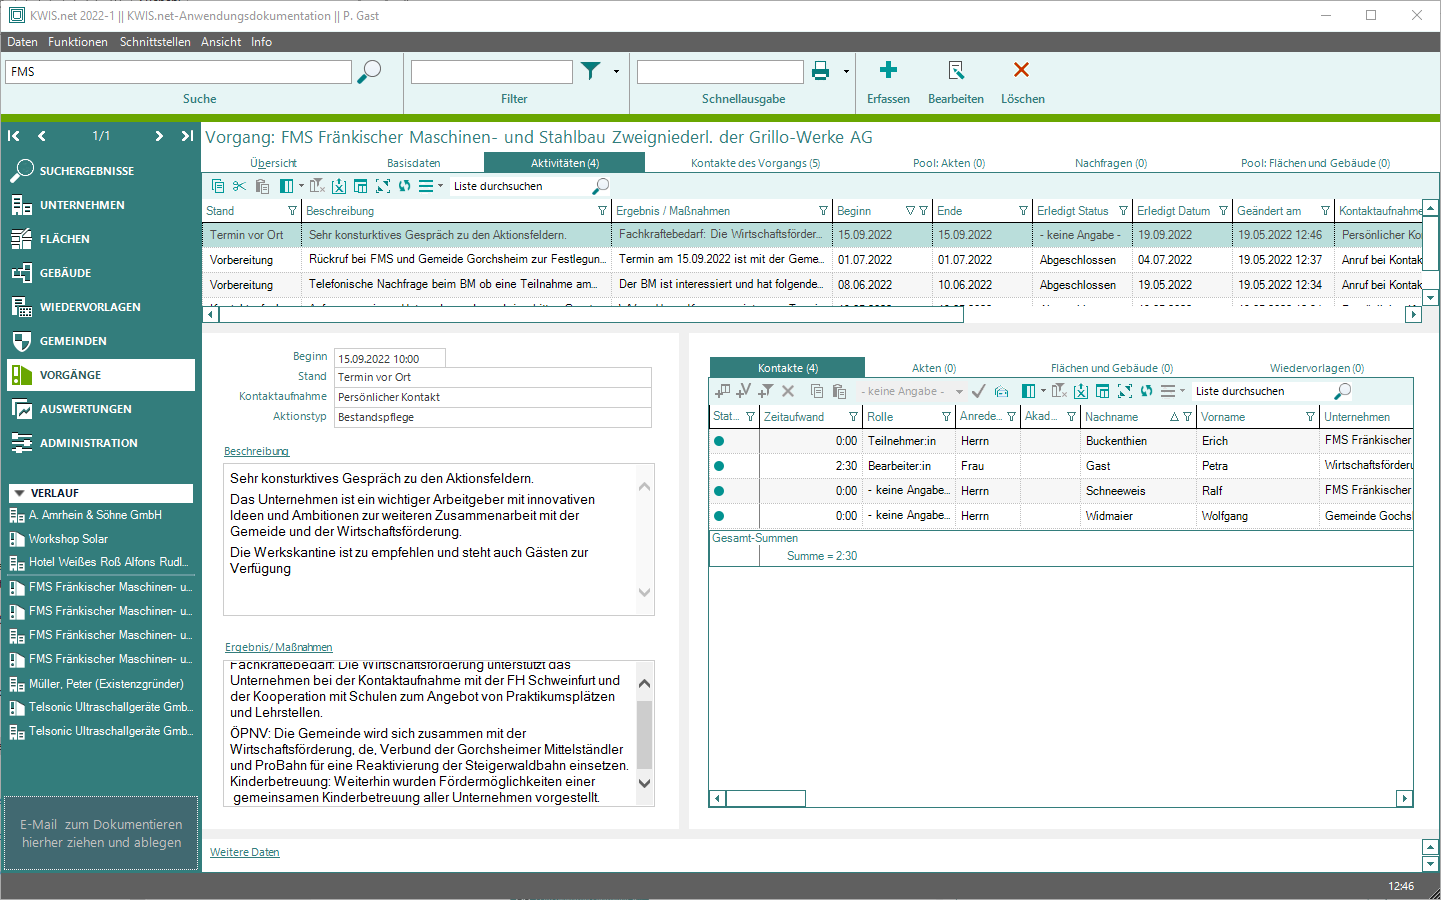Viewport: 1441px width, 900px height.
Task: Click the Erfassen plus icon
Action: pyautogui.click(x=888, y=70)
